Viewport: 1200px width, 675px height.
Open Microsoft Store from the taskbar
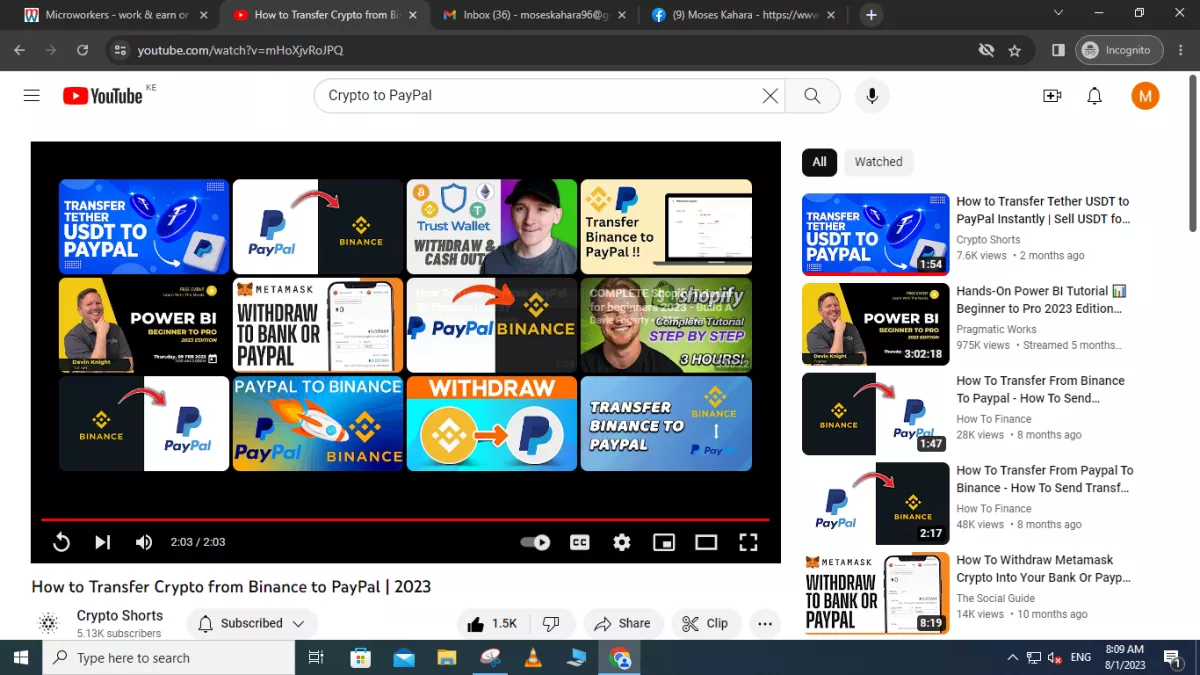[361, 657]
